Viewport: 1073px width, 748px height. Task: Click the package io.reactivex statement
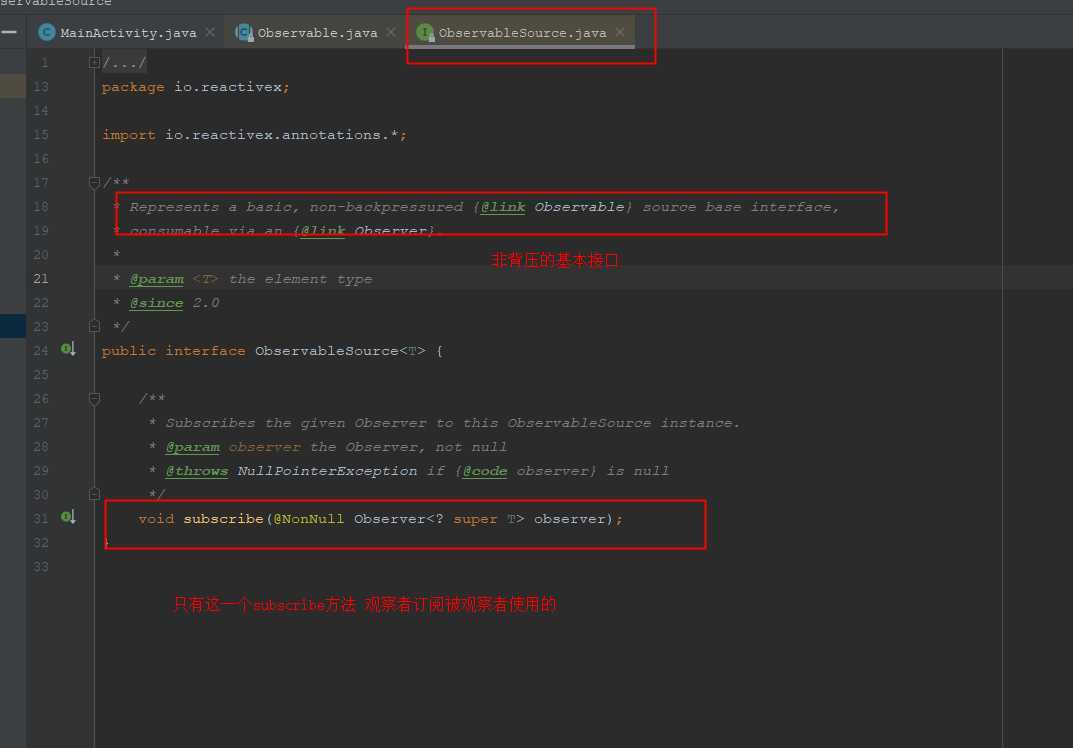click(x=196, y=88)
